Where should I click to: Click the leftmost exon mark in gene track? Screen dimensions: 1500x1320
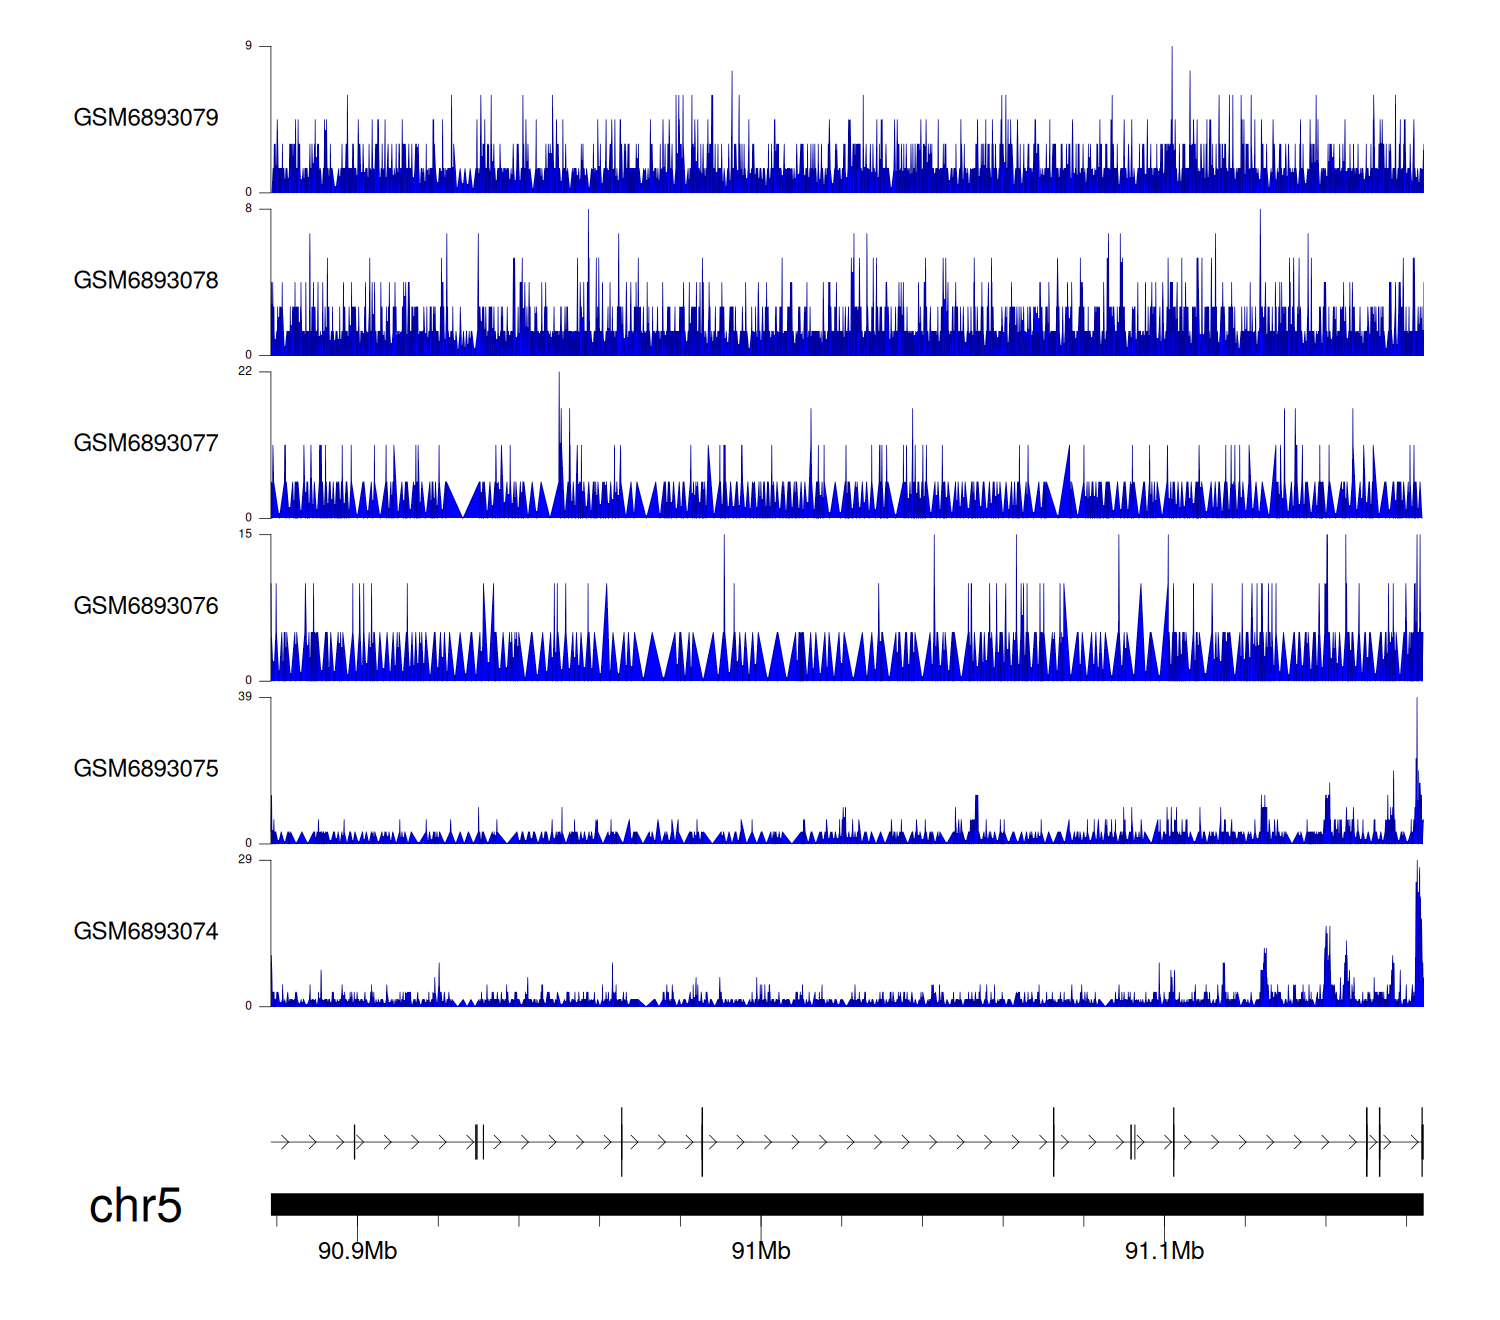pyautogui.click(x=355, y=1141)
